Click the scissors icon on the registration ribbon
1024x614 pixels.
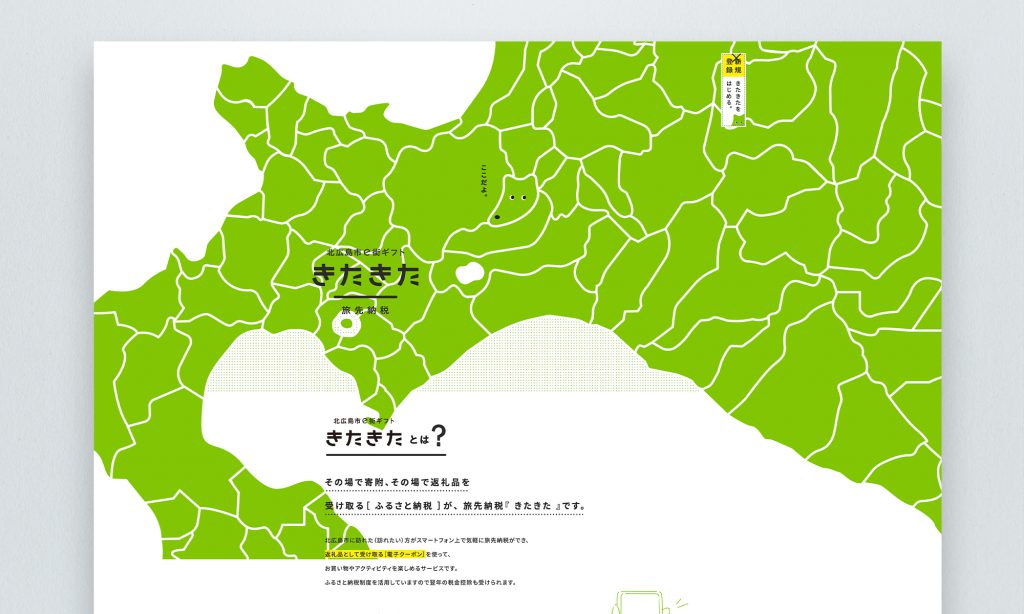tap(736, 57)
